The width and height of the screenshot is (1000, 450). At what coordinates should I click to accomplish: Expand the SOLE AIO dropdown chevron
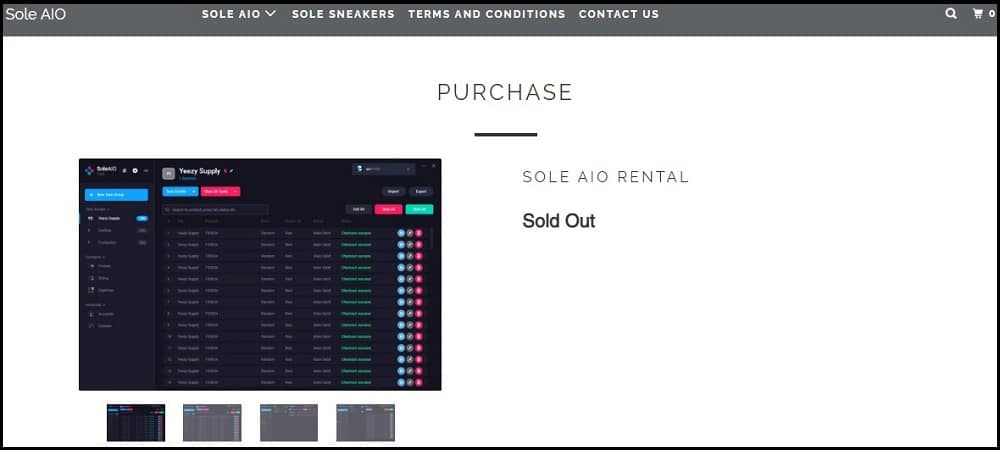tap(270, 13)
